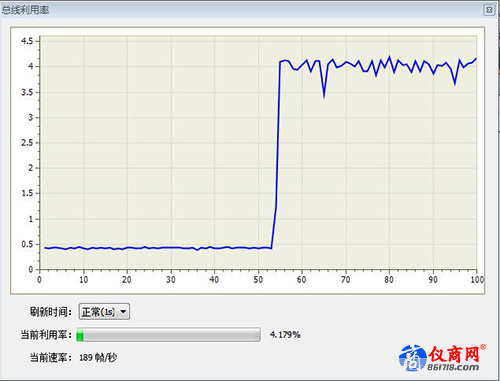500x381 pixels.
Task: Open the 861718.com watermark link
Action: 453,367
